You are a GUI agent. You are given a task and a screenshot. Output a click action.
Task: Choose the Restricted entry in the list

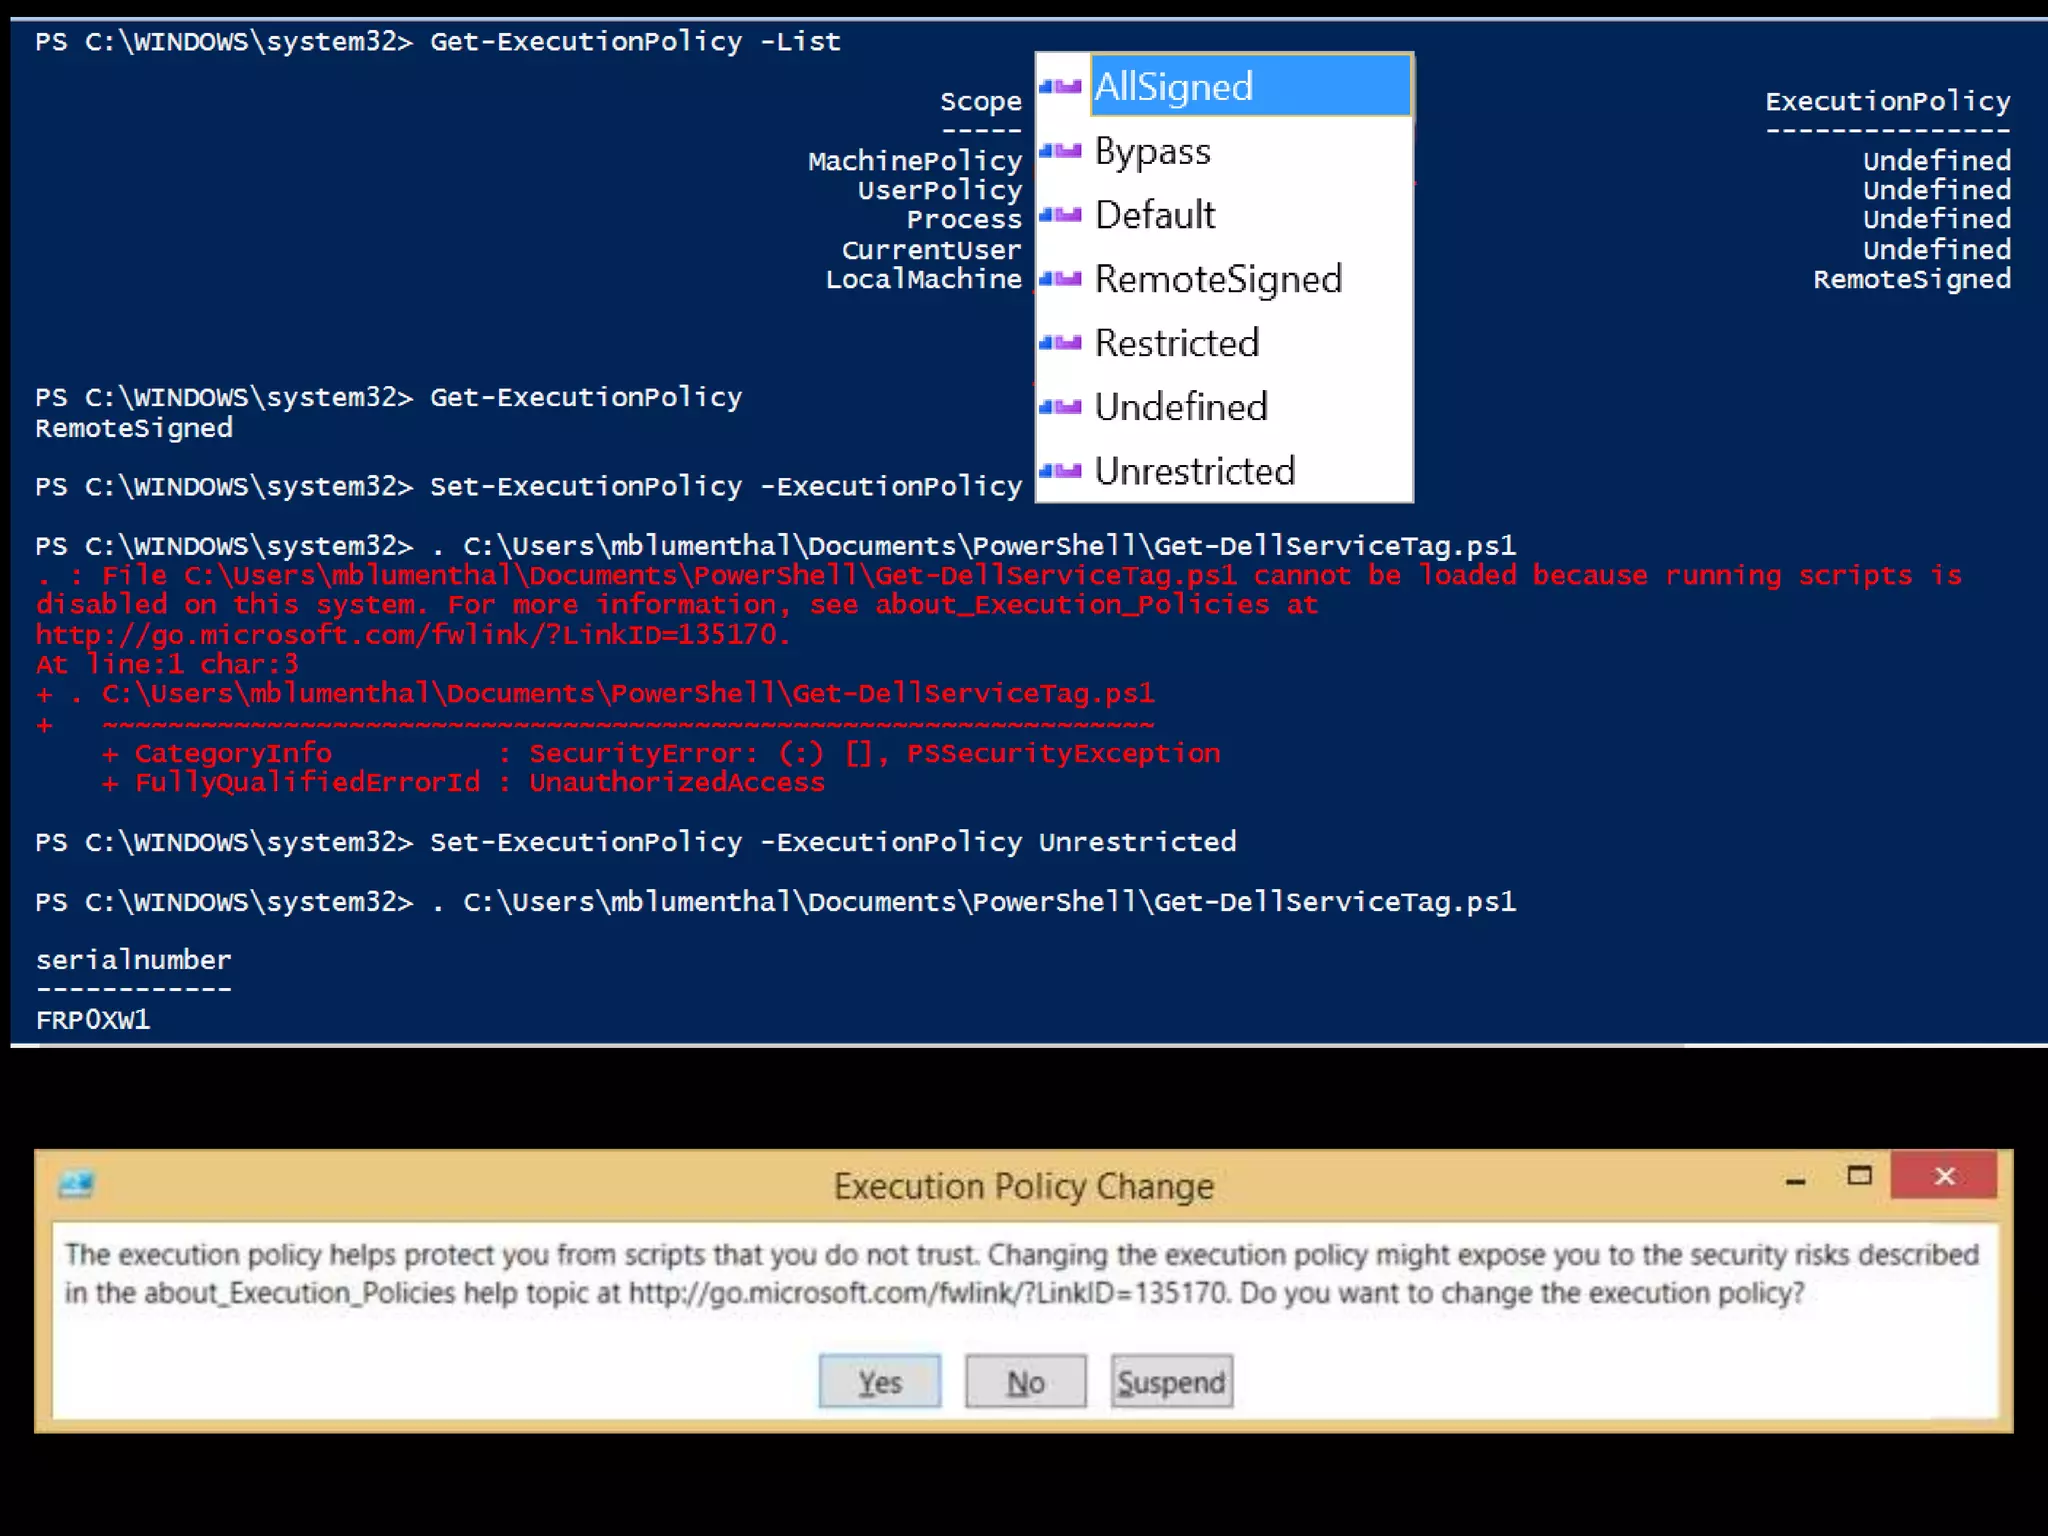[1177, 343]
